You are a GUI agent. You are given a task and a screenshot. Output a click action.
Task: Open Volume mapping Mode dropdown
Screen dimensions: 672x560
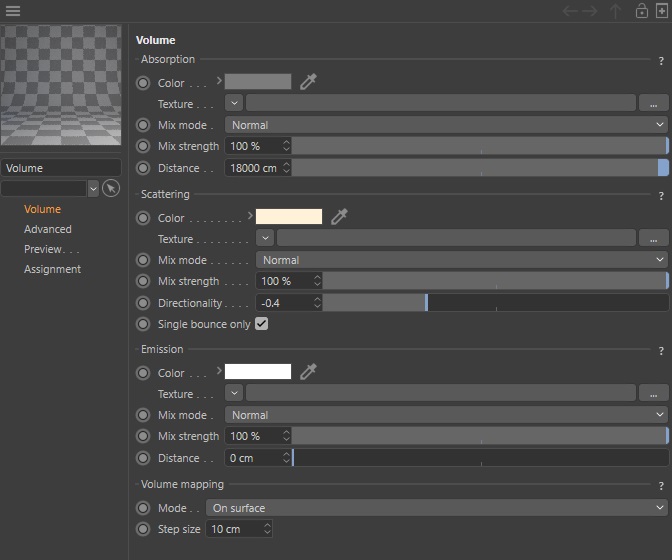coord(437,508)
